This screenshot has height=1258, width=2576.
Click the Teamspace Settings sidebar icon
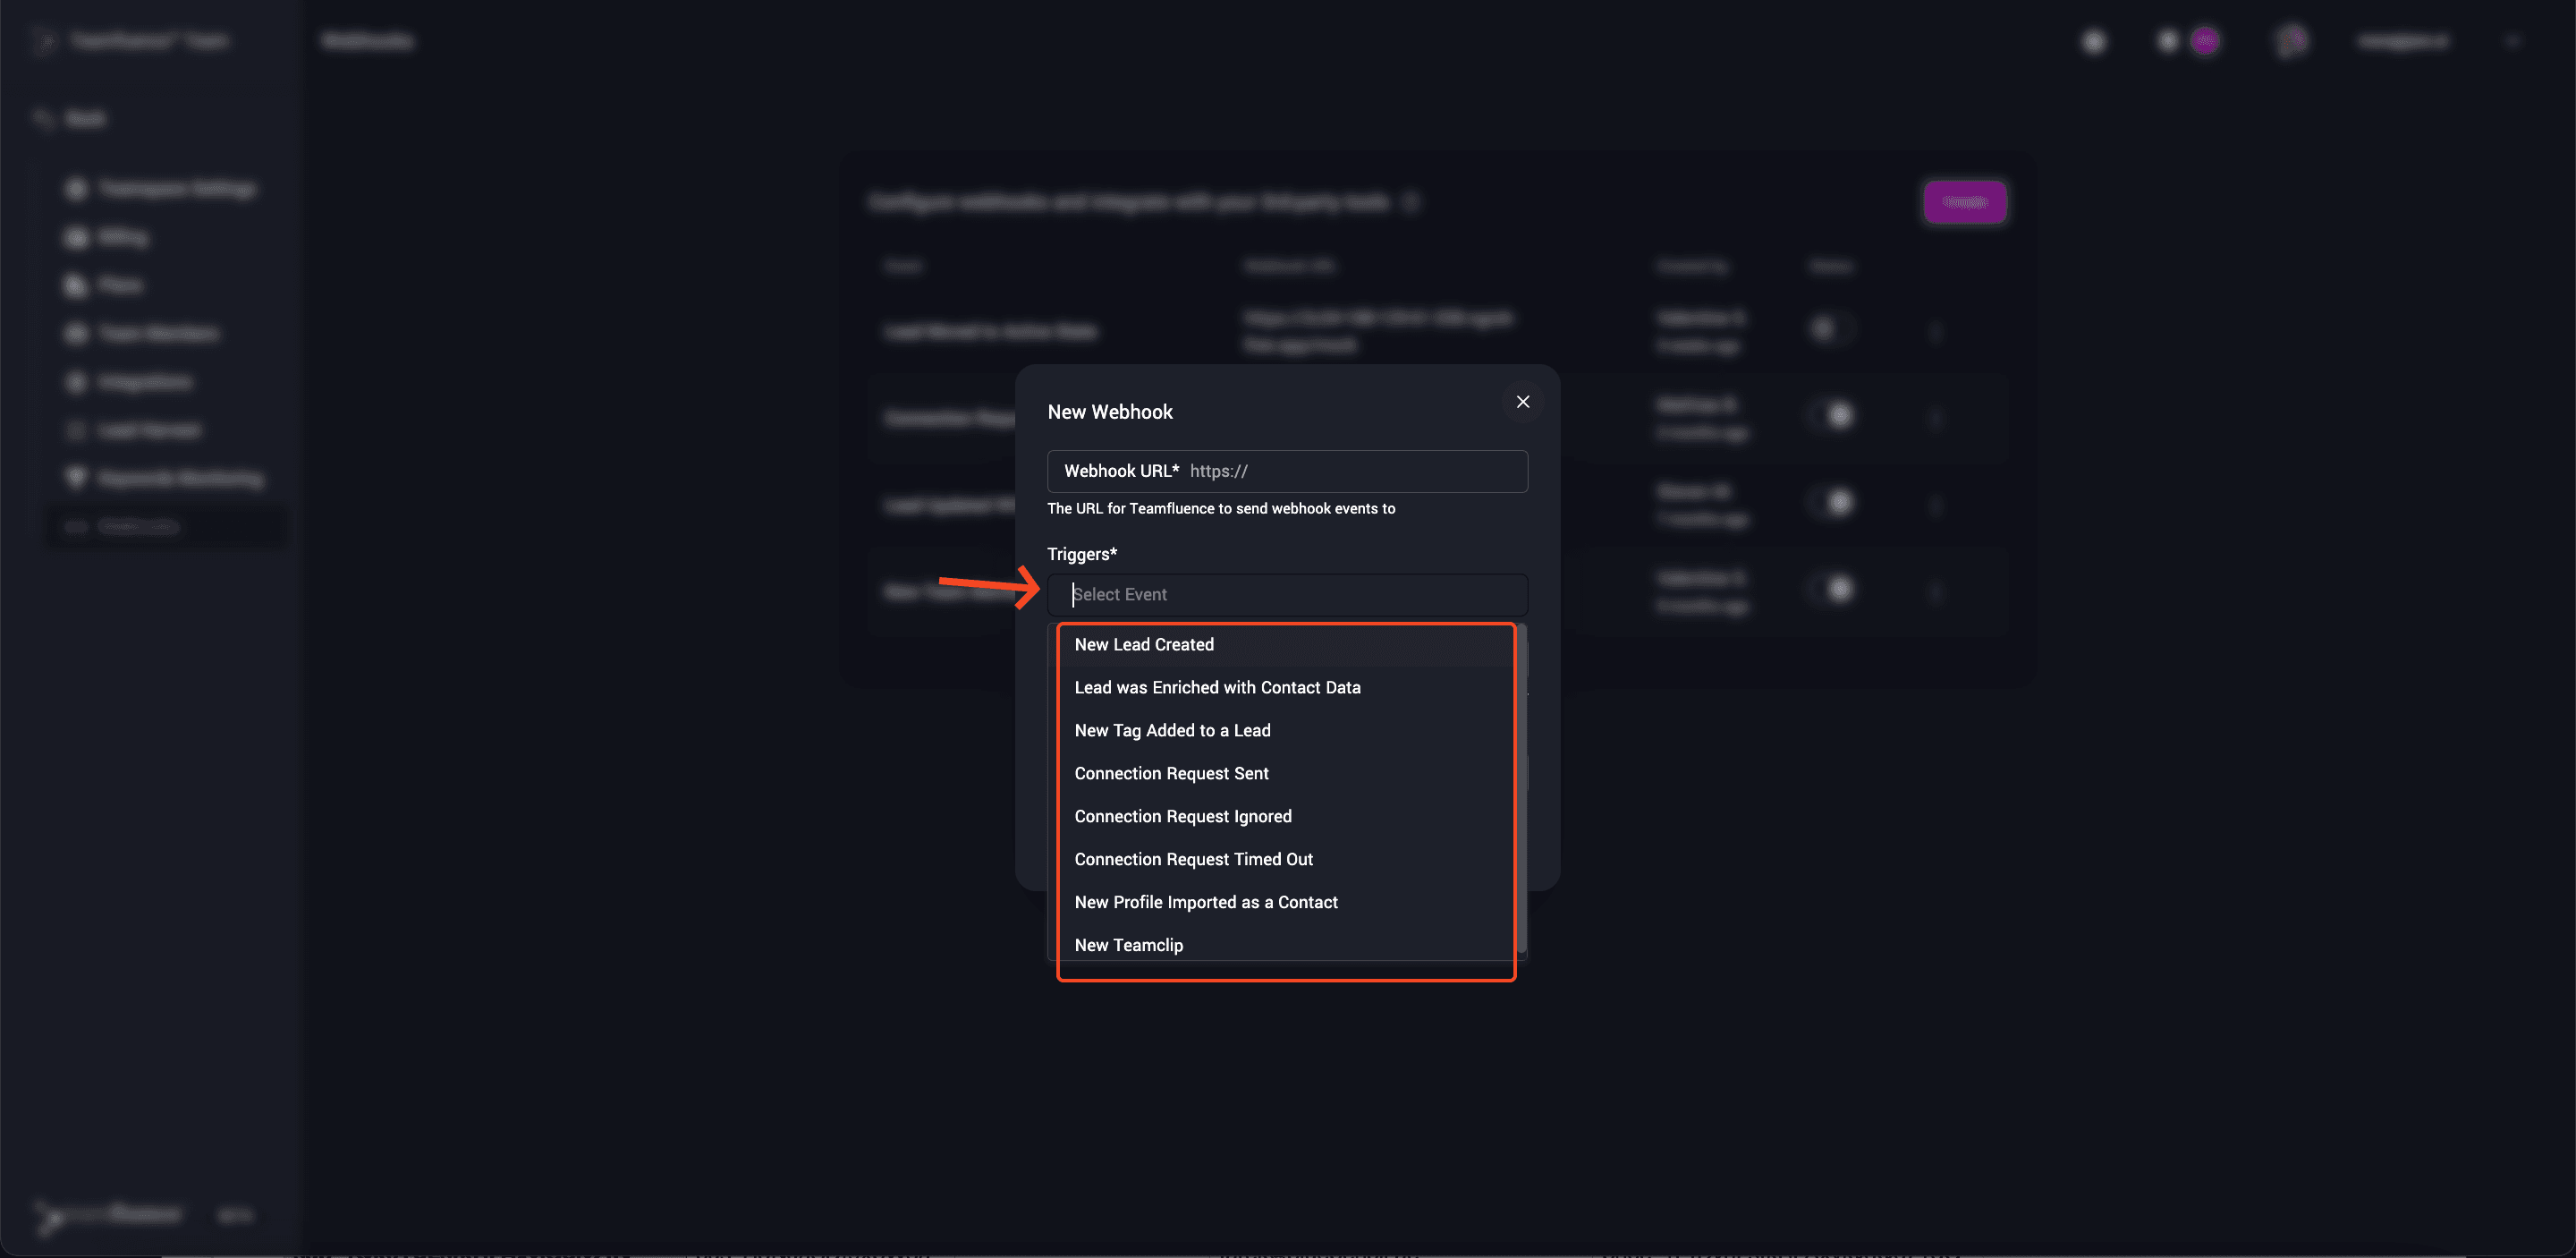[76, 189]
